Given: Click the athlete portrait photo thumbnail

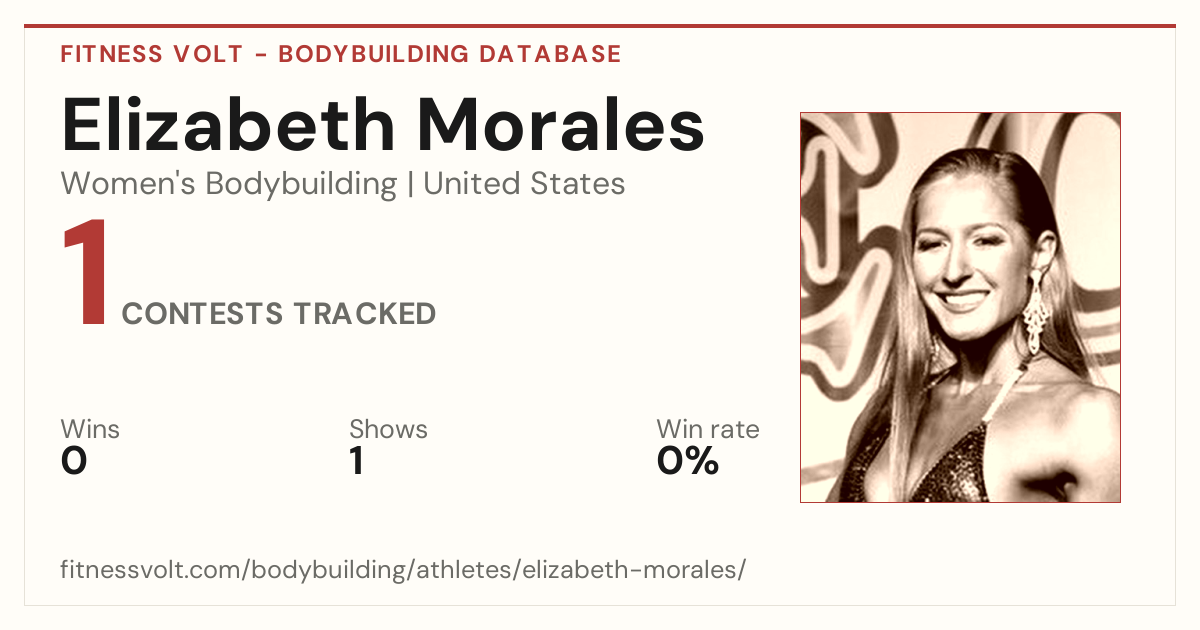Looking at the screenshot, I should (960, 307).
